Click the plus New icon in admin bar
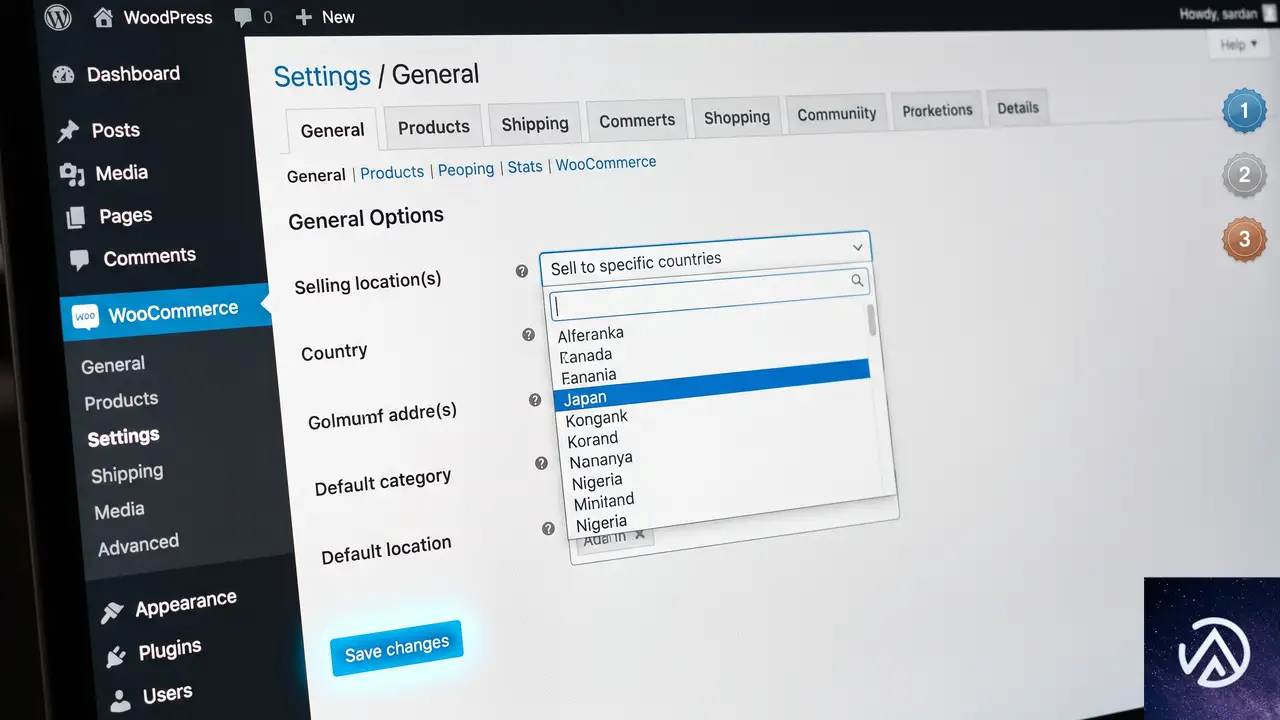Viewport: 1280px width, 720px height. coord(305,18)
